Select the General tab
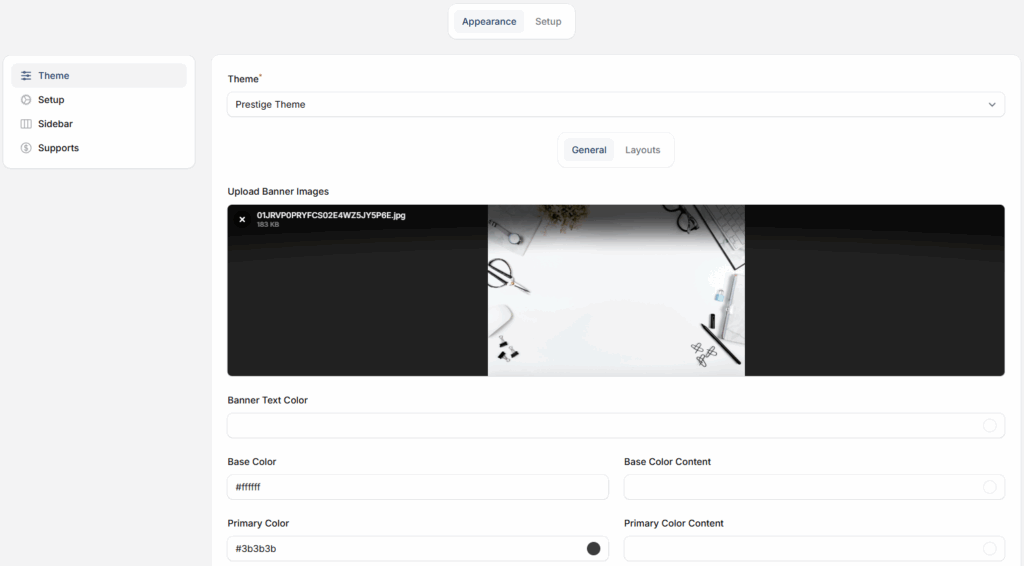Viewport: 1024px width, 566px height. (589, 150)
